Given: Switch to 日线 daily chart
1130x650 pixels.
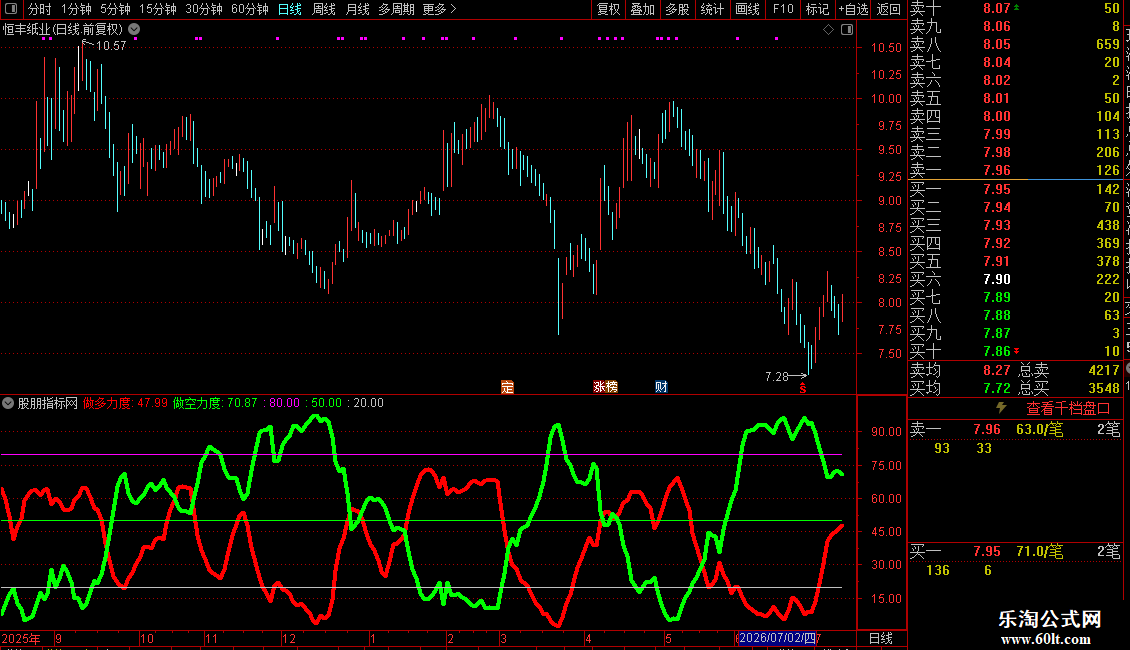Looking at the screenshot, I should 290,9.
